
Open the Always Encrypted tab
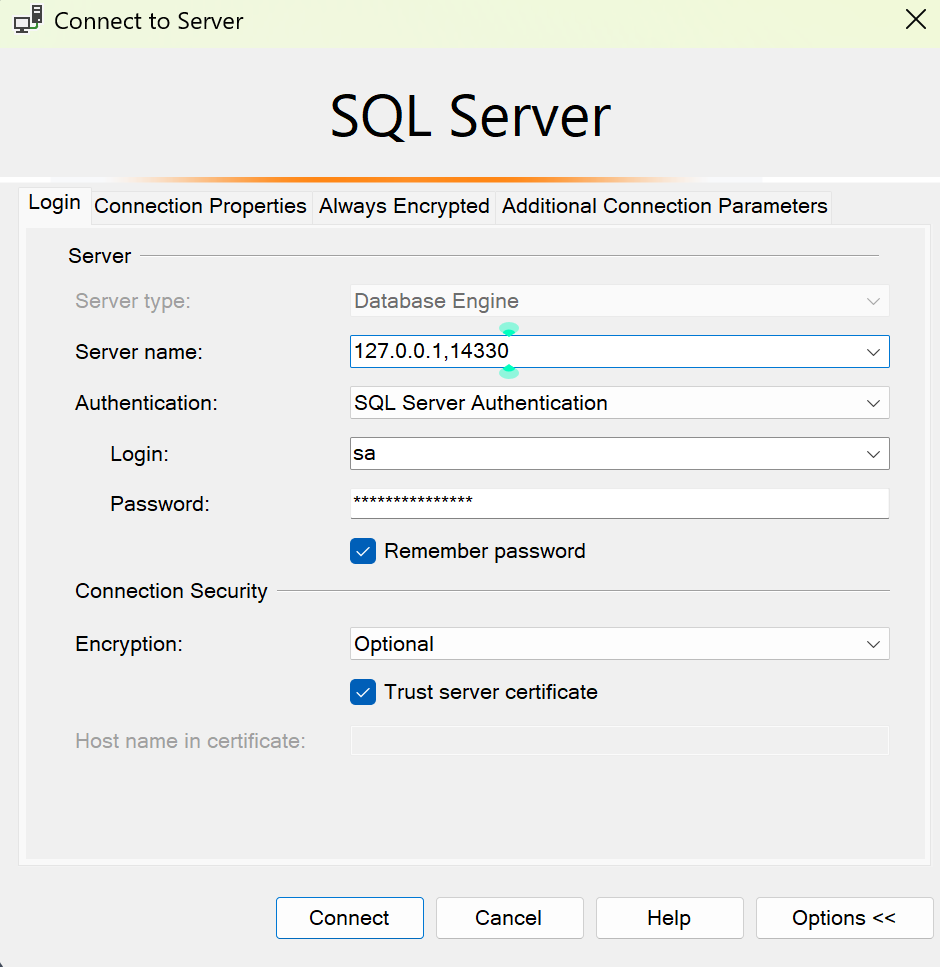(404, 206)
